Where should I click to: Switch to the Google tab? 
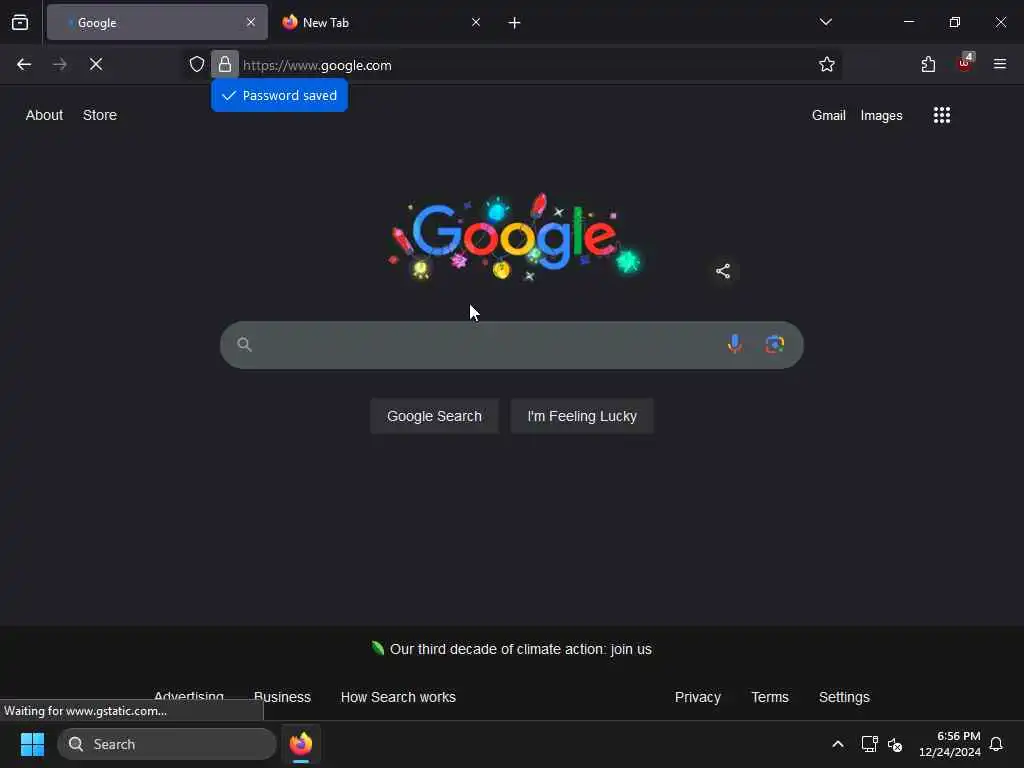(157, 23)
